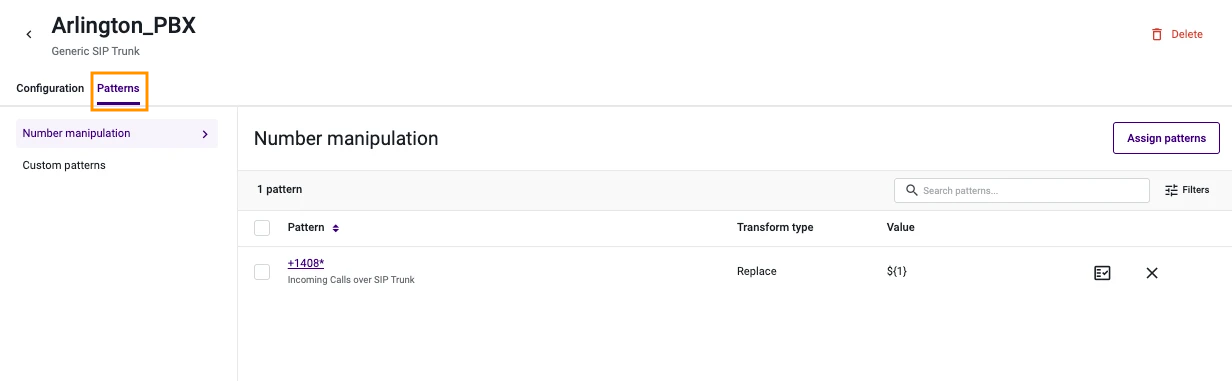Open the +1408* pattern link
The image size is (1232, 381).
[306, 263]
